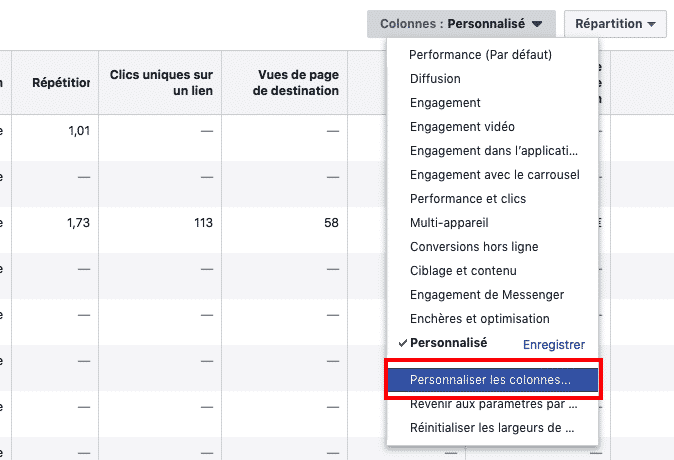The width and height of the screenshot is (674, 460).
Task: Select the checked Personnalisé preset
Action: click(448, 343)
